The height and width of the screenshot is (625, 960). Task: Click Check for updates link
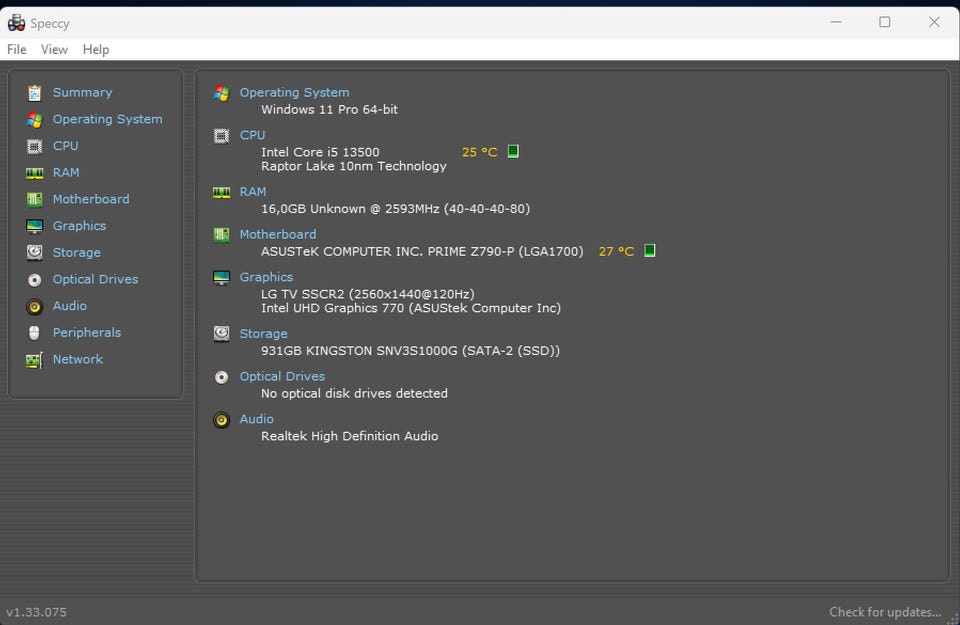884,612
